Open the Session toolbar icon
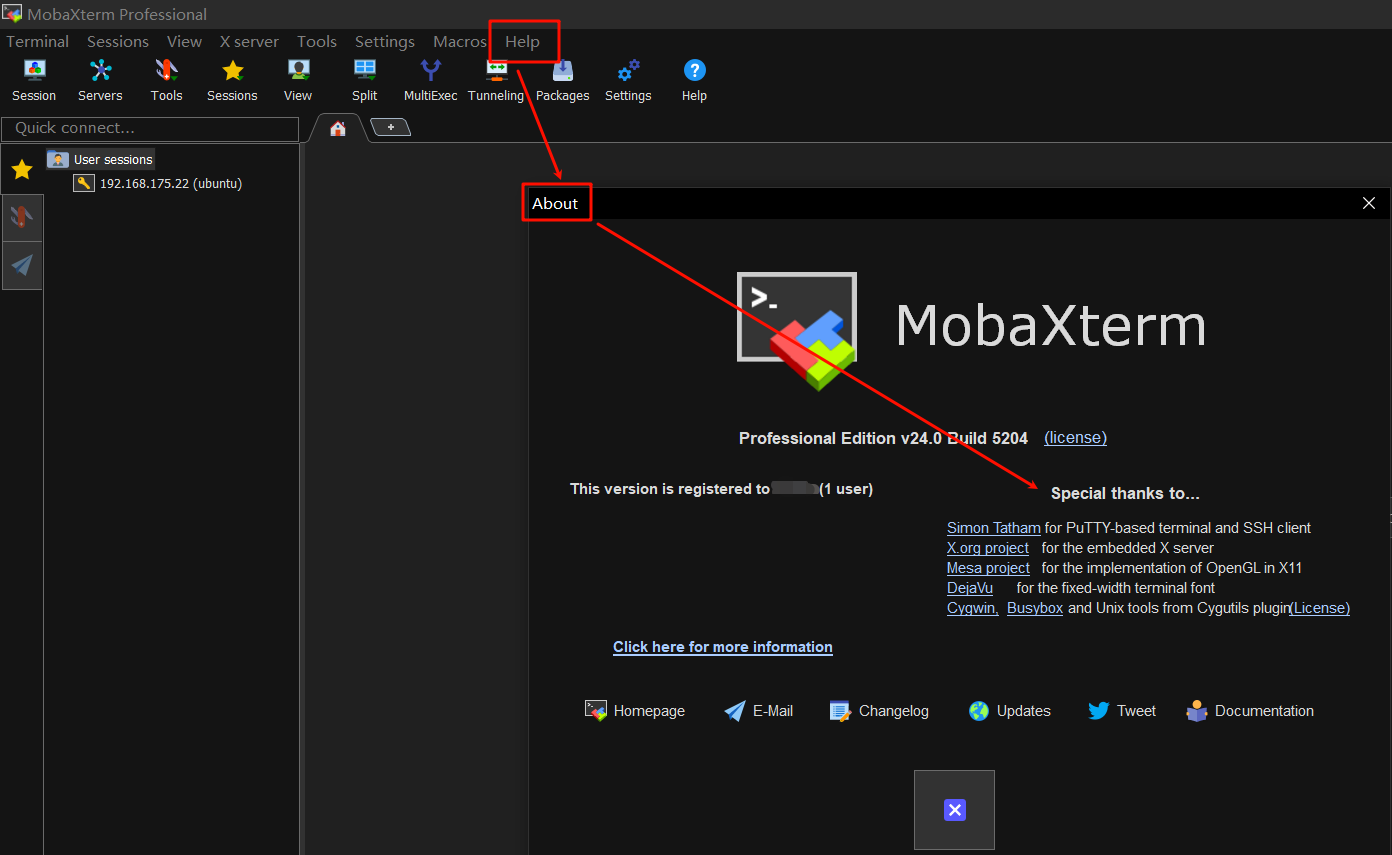This screenshot has height=855, width=1392. point(34,80)
